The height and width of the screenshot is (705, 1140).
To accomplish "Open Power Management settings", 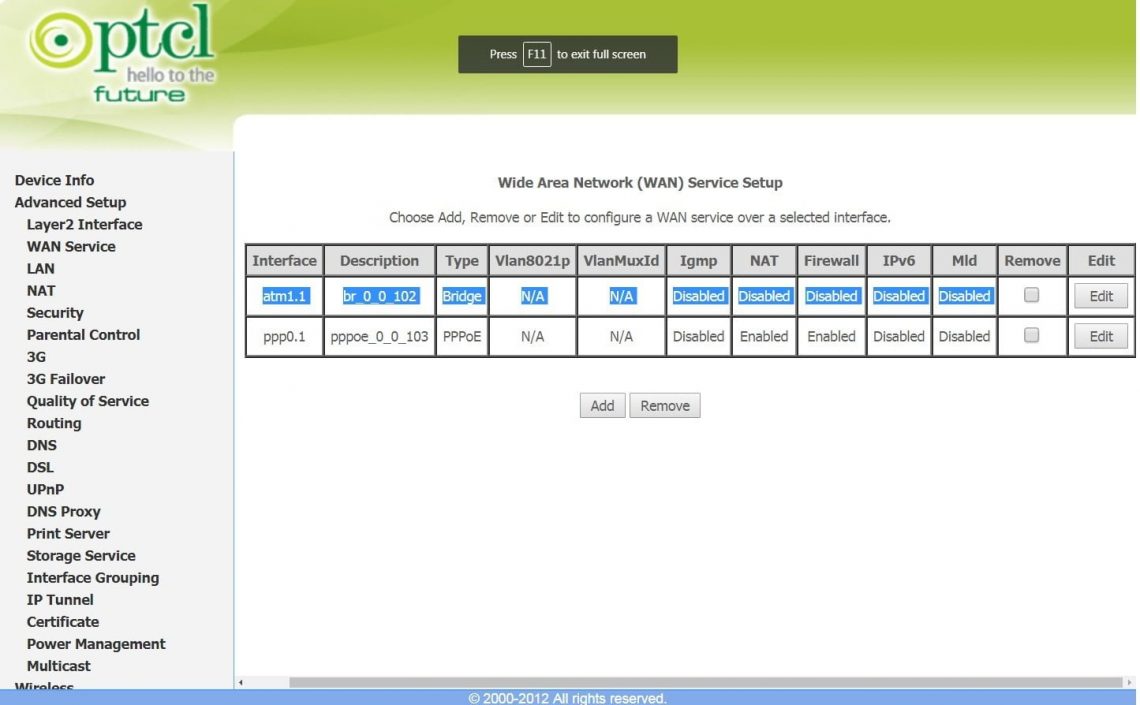I will tap(96, 643).
